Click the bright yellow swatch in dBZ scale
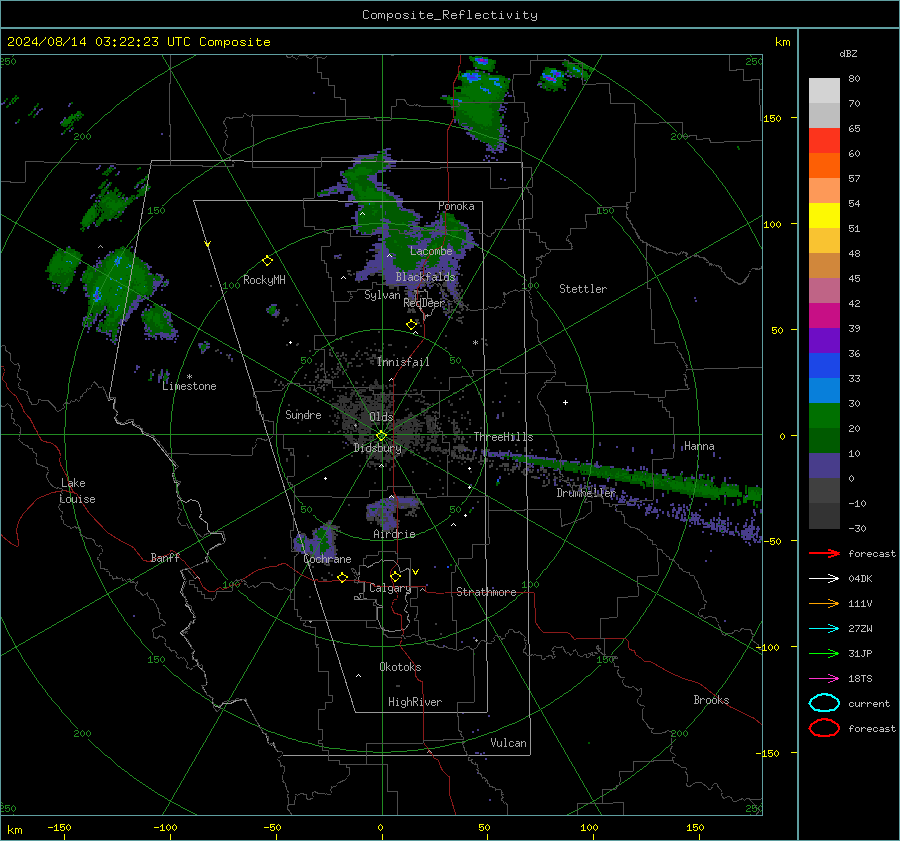Image resolution: width=900 pixels, height=841 pixels. point(824,215)
